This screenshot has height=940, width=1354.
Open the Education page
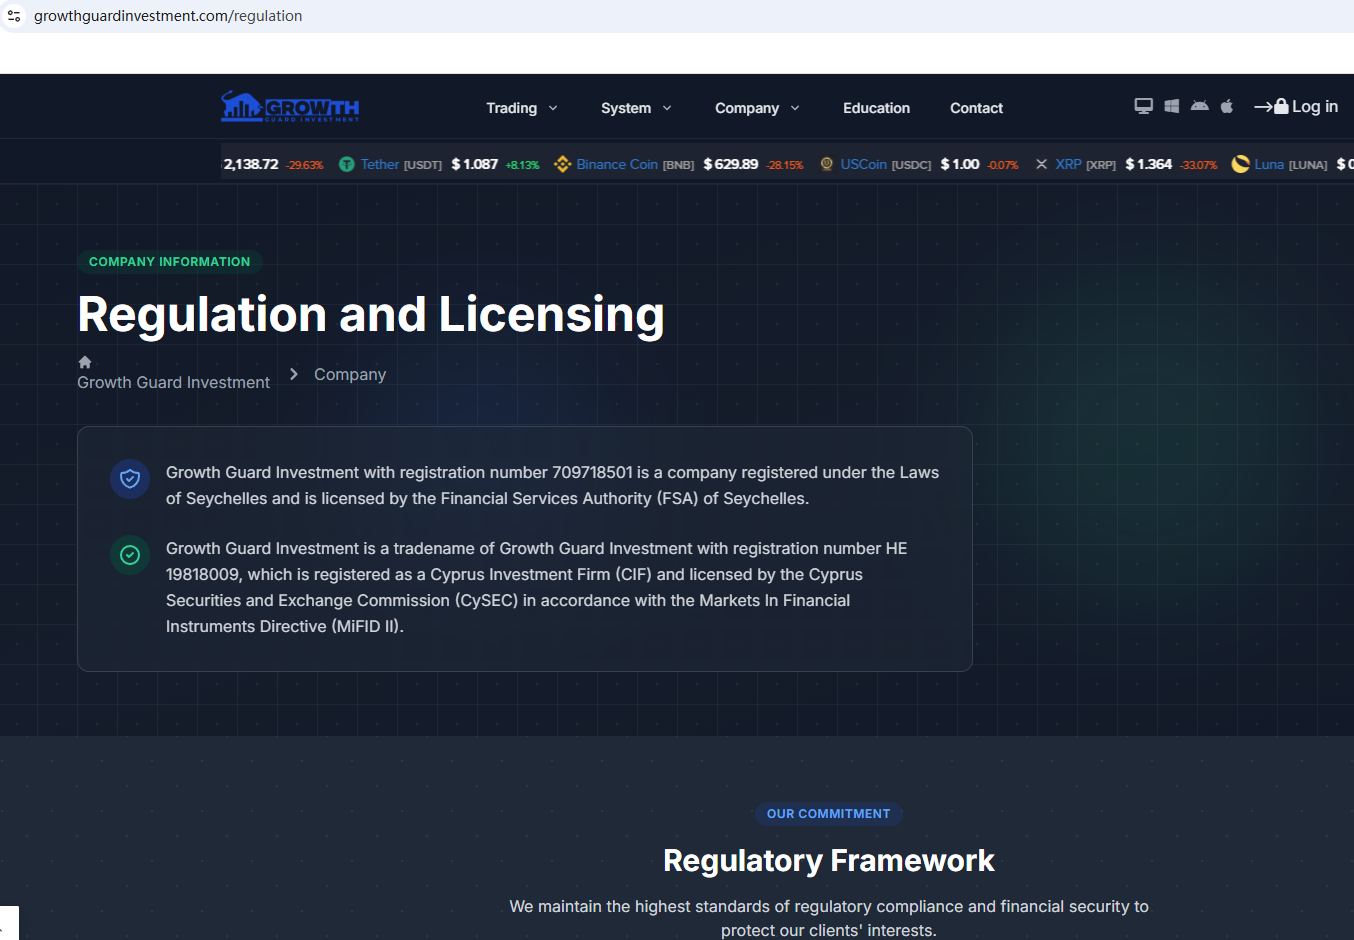(876, 108)
